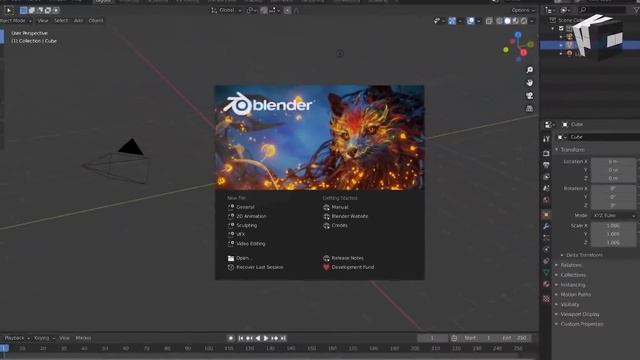Open the Material properties tab
640x360 pixels.
(546, 284)
